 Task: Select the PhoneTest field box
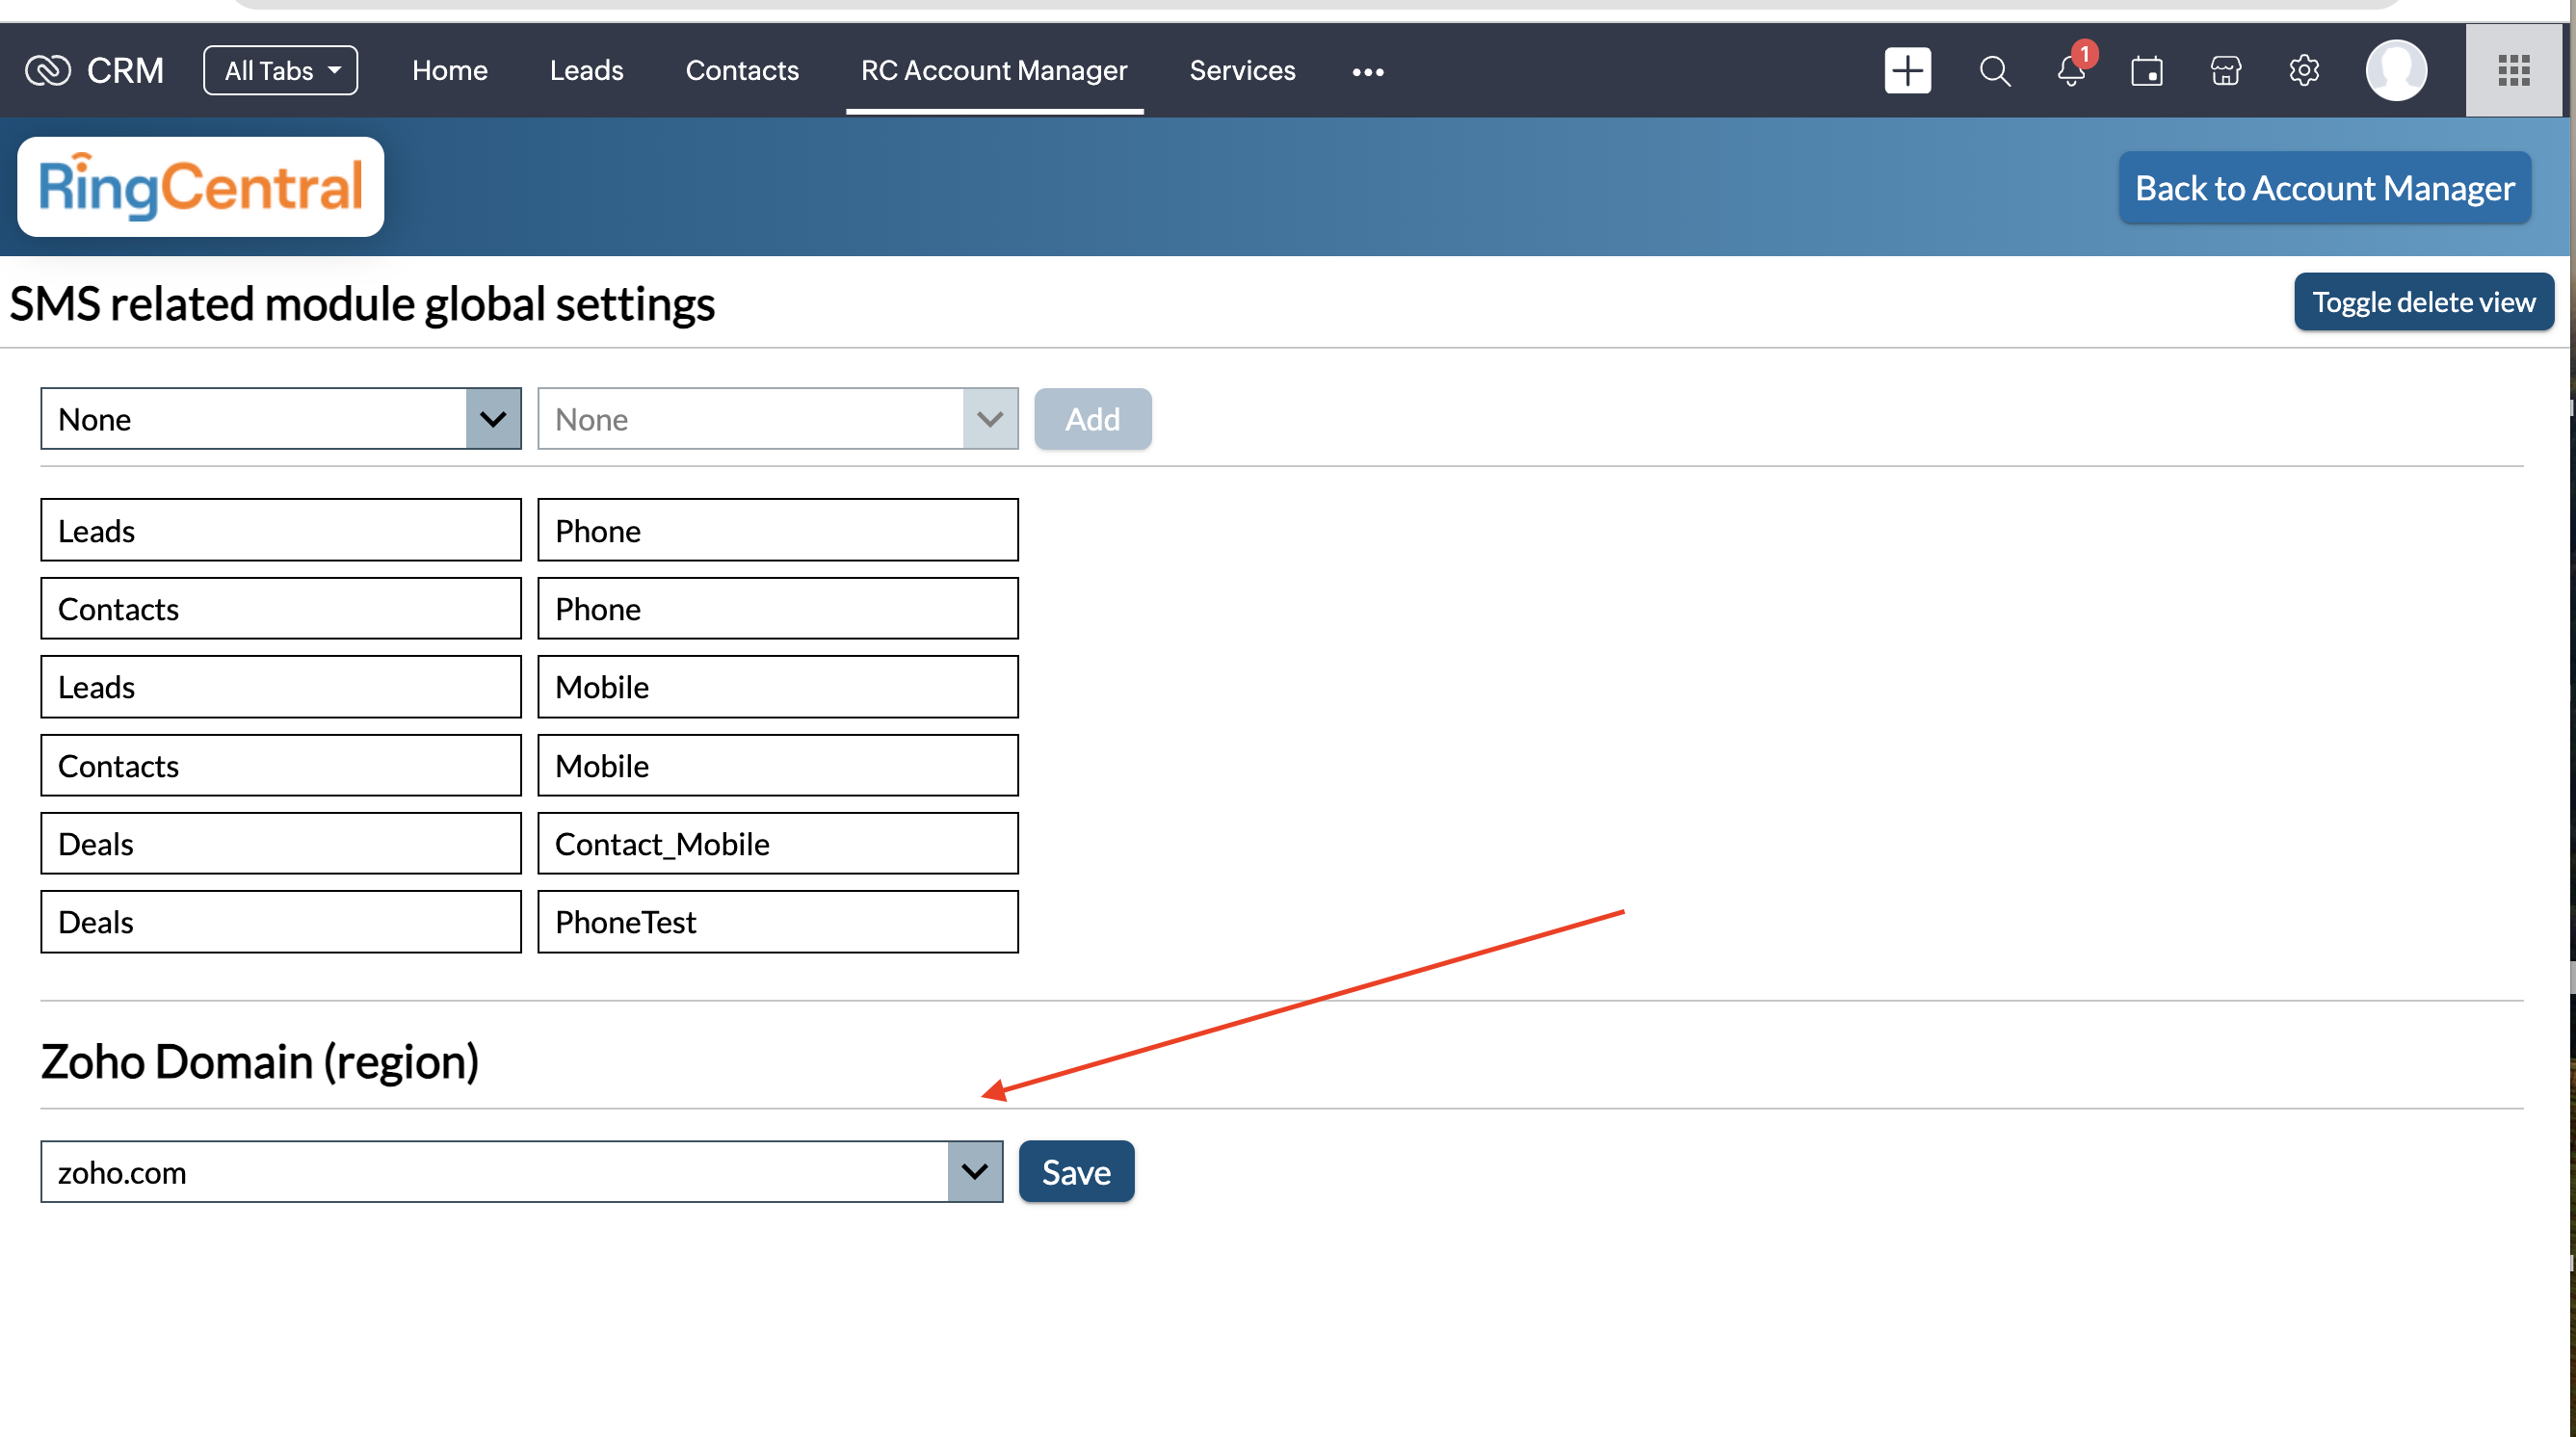[777, 921]
